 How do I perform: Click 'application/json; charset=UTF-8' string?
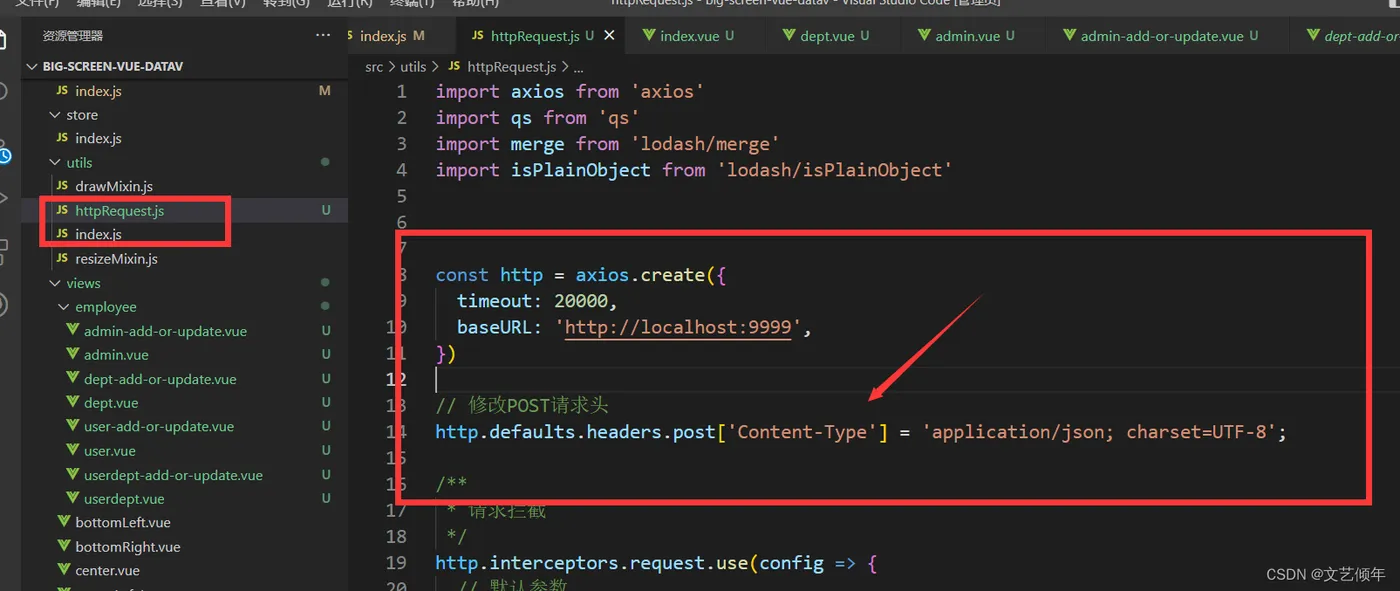[x=1100, y=432]
